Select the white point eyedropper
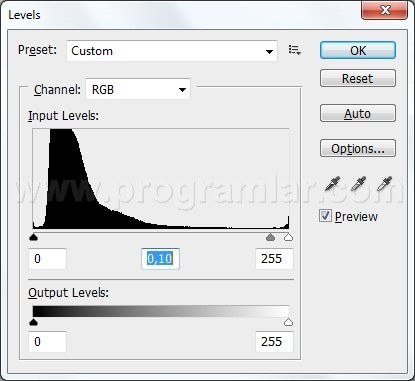415x381 pixels. point(385,184)
